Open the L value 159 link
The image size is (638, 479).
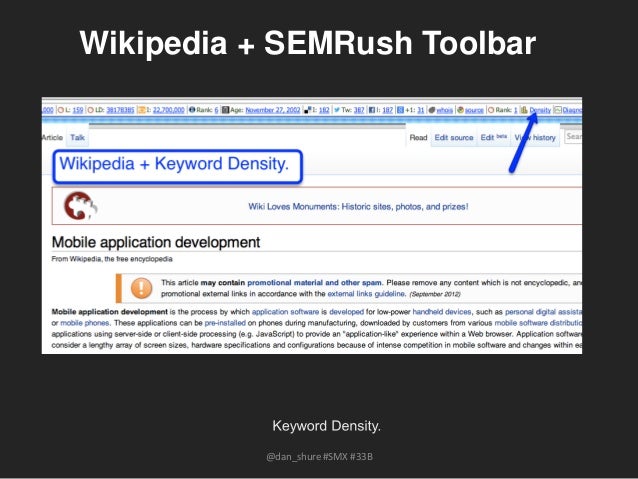pyautogui.click(x=78, y=110)
